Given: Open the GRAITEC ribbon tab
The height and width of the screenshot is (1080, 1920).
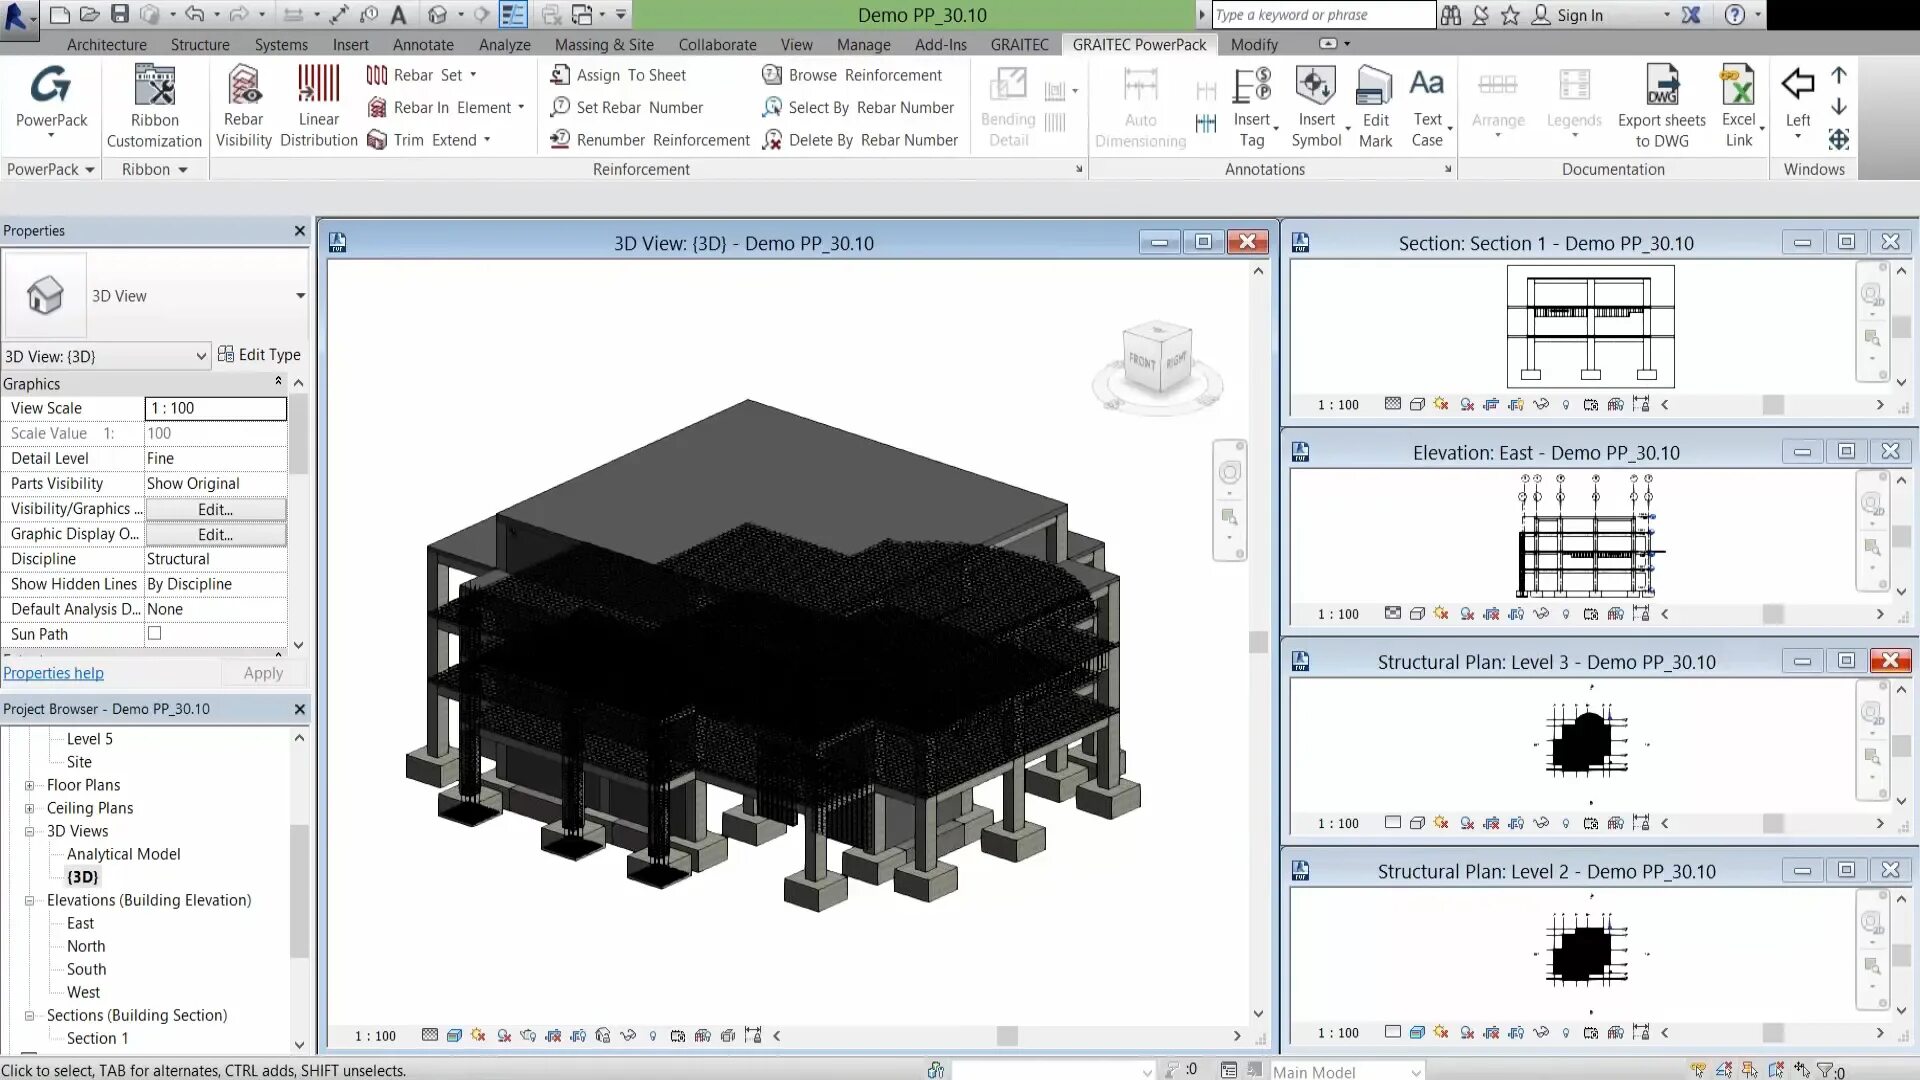Looking at the screenshot, I should (1019, 45).
